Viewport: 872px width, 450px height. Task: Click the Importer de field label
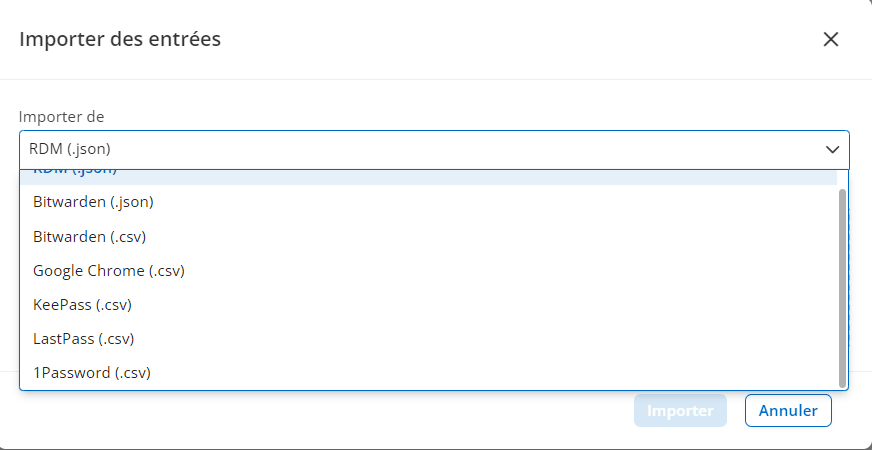coord(62,117)
